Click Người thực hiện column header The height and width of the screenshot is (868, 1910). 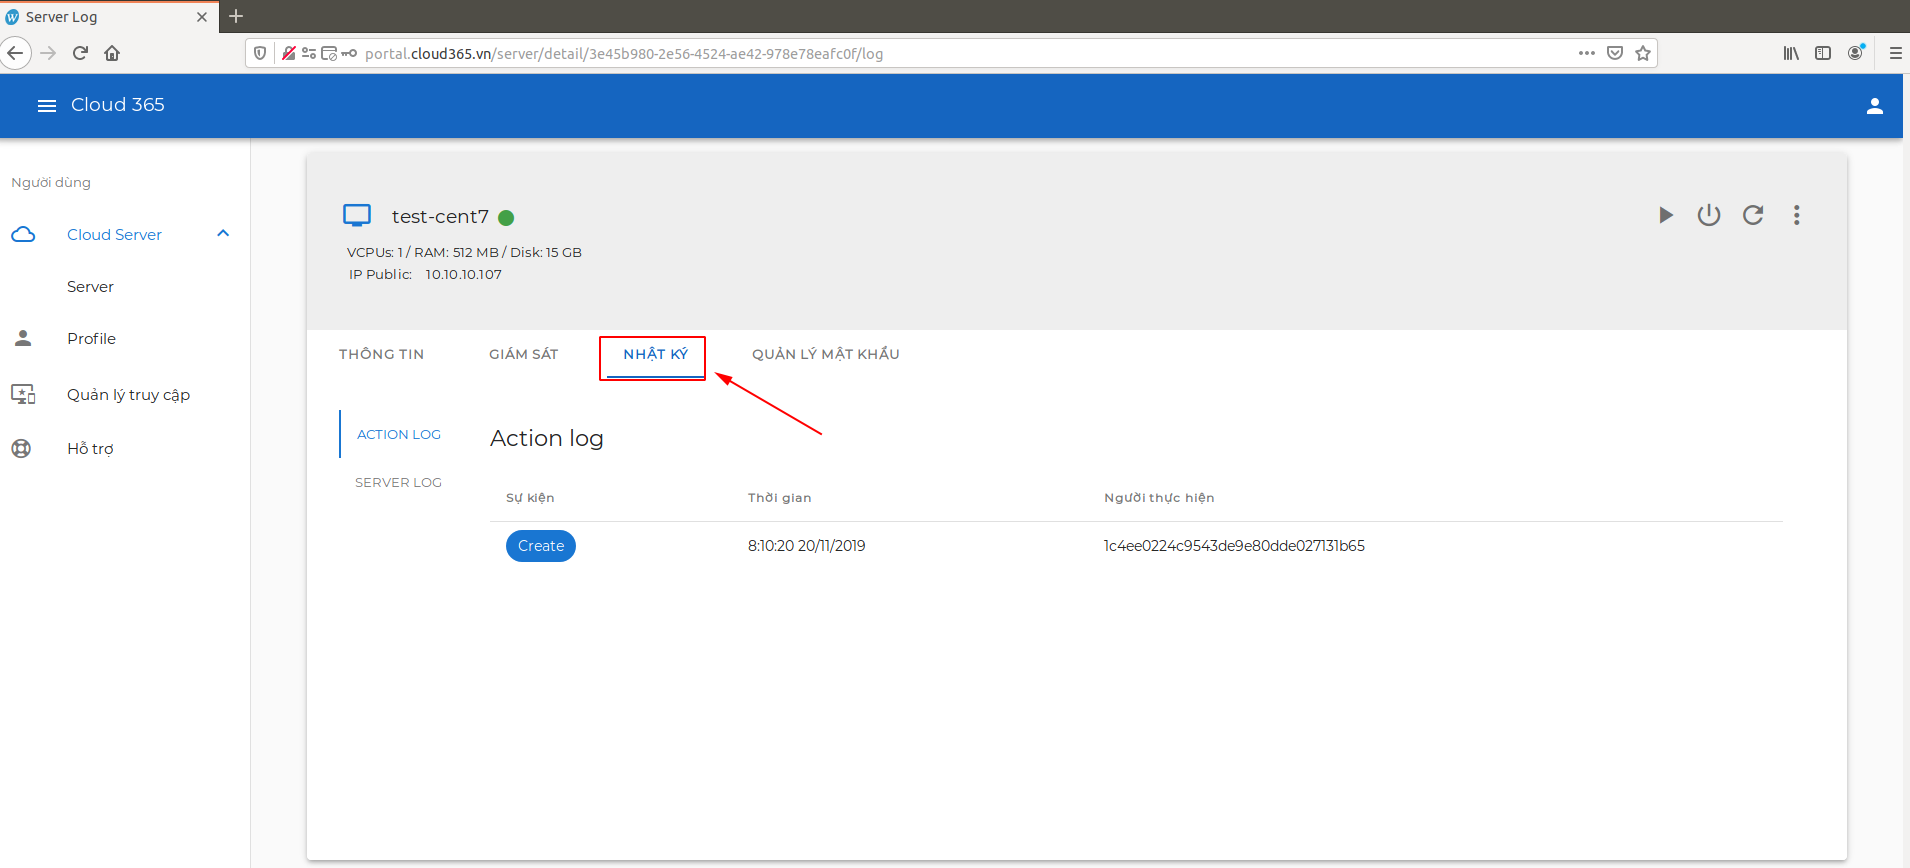click(1159, 498)
